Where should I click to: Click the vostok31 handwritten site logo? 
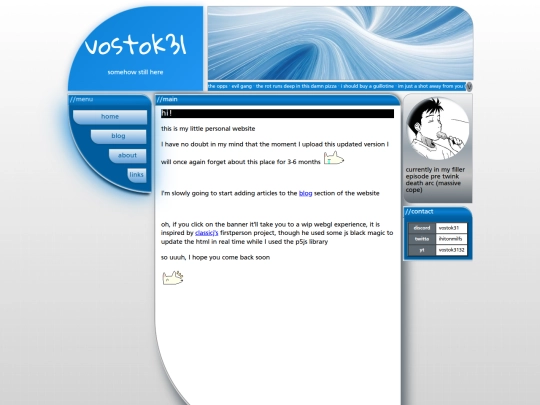135,45
